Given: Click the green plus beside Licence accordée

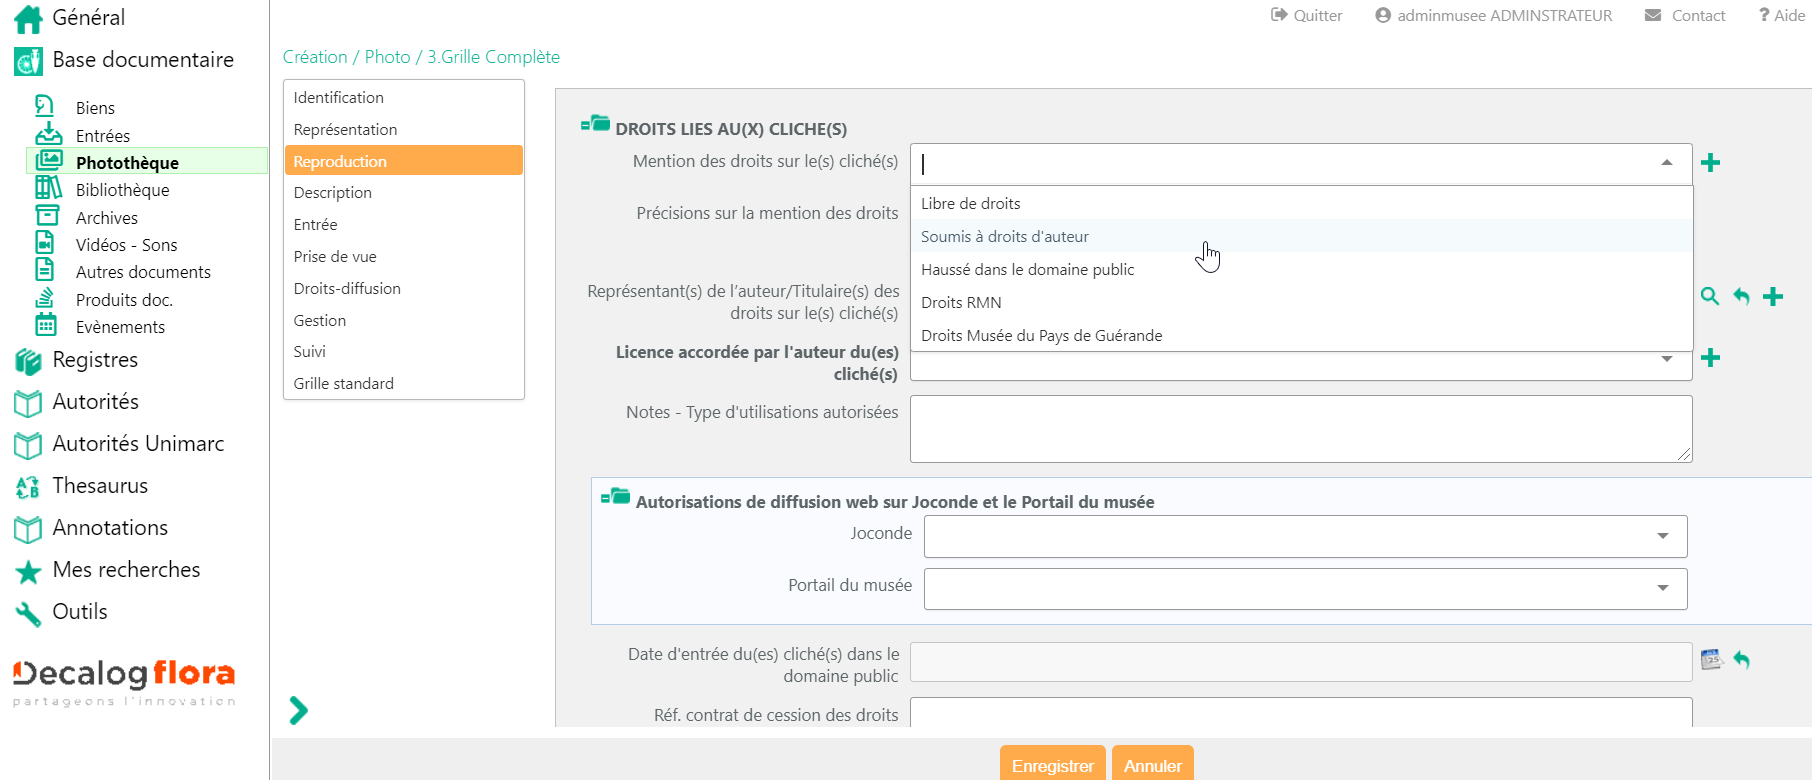Looking at the screenshot, I should click(1710, 358).
